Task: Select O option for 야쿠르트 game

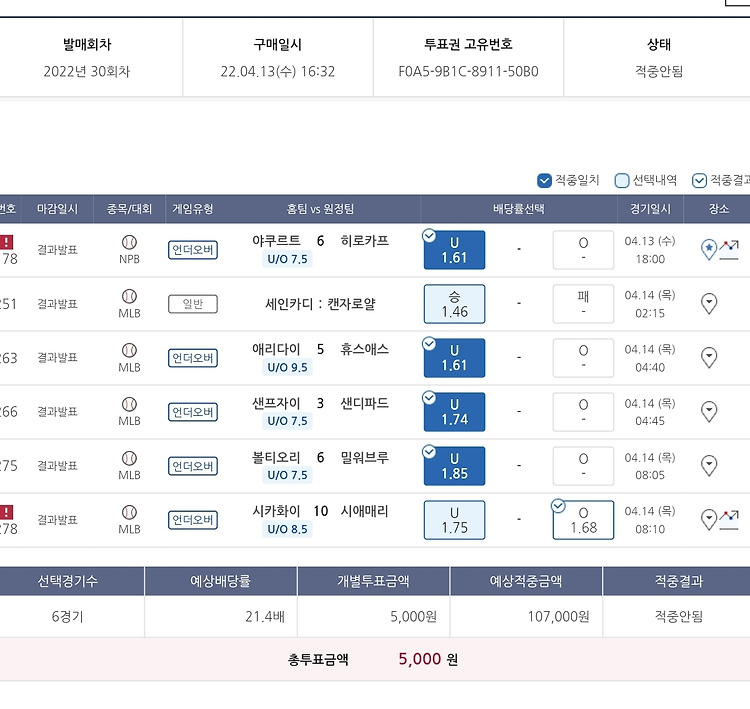Action: pyautogui.click(x=583, y=250)
